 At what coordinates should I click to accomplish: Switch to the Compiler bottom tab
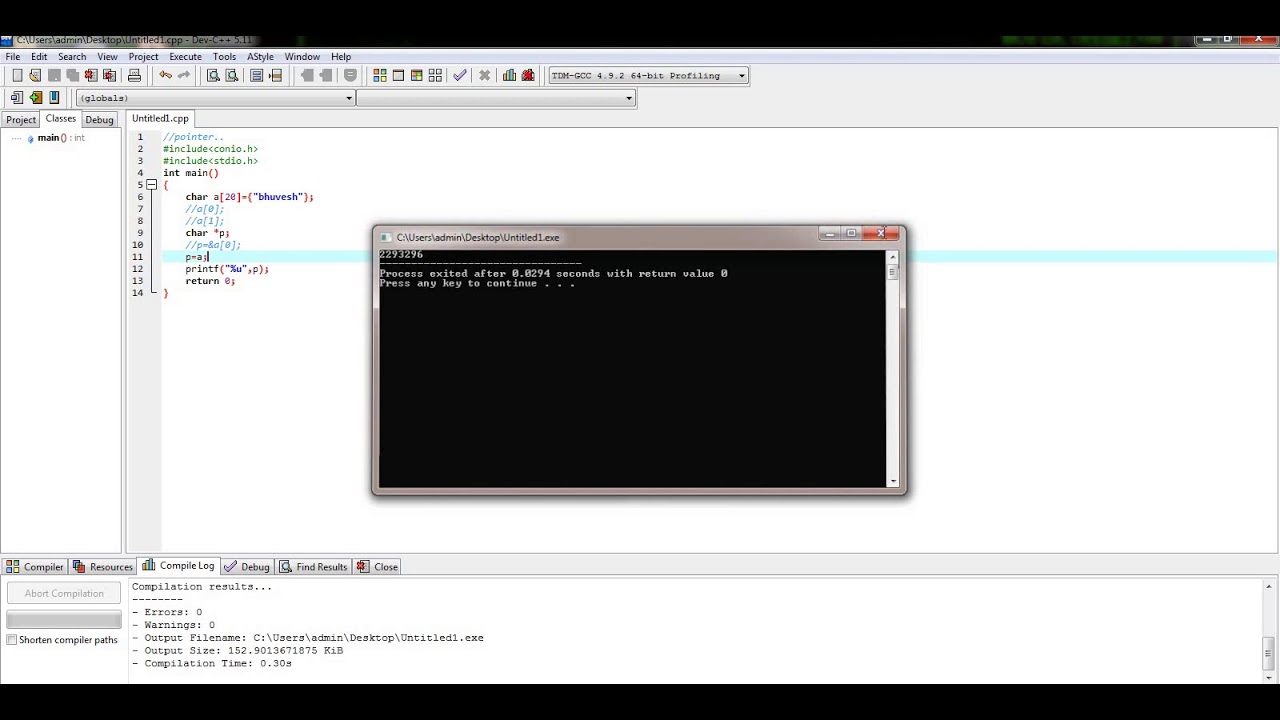35,567
